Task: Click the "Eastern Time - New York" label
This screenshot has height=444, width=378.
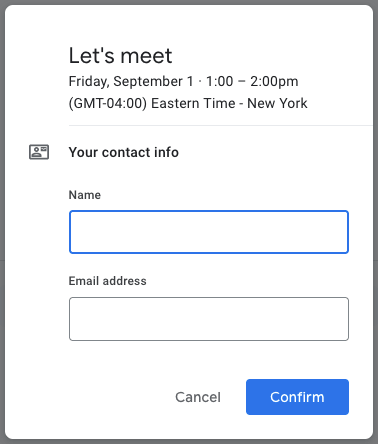Action: click(229, 104)
